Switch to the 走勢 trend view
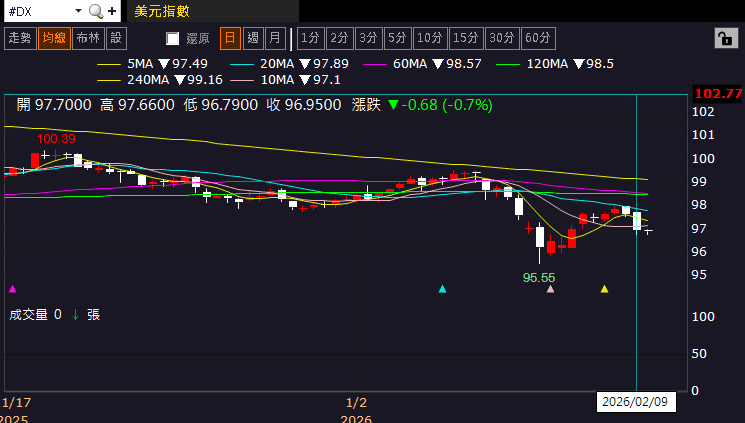 tap(19, 38)
